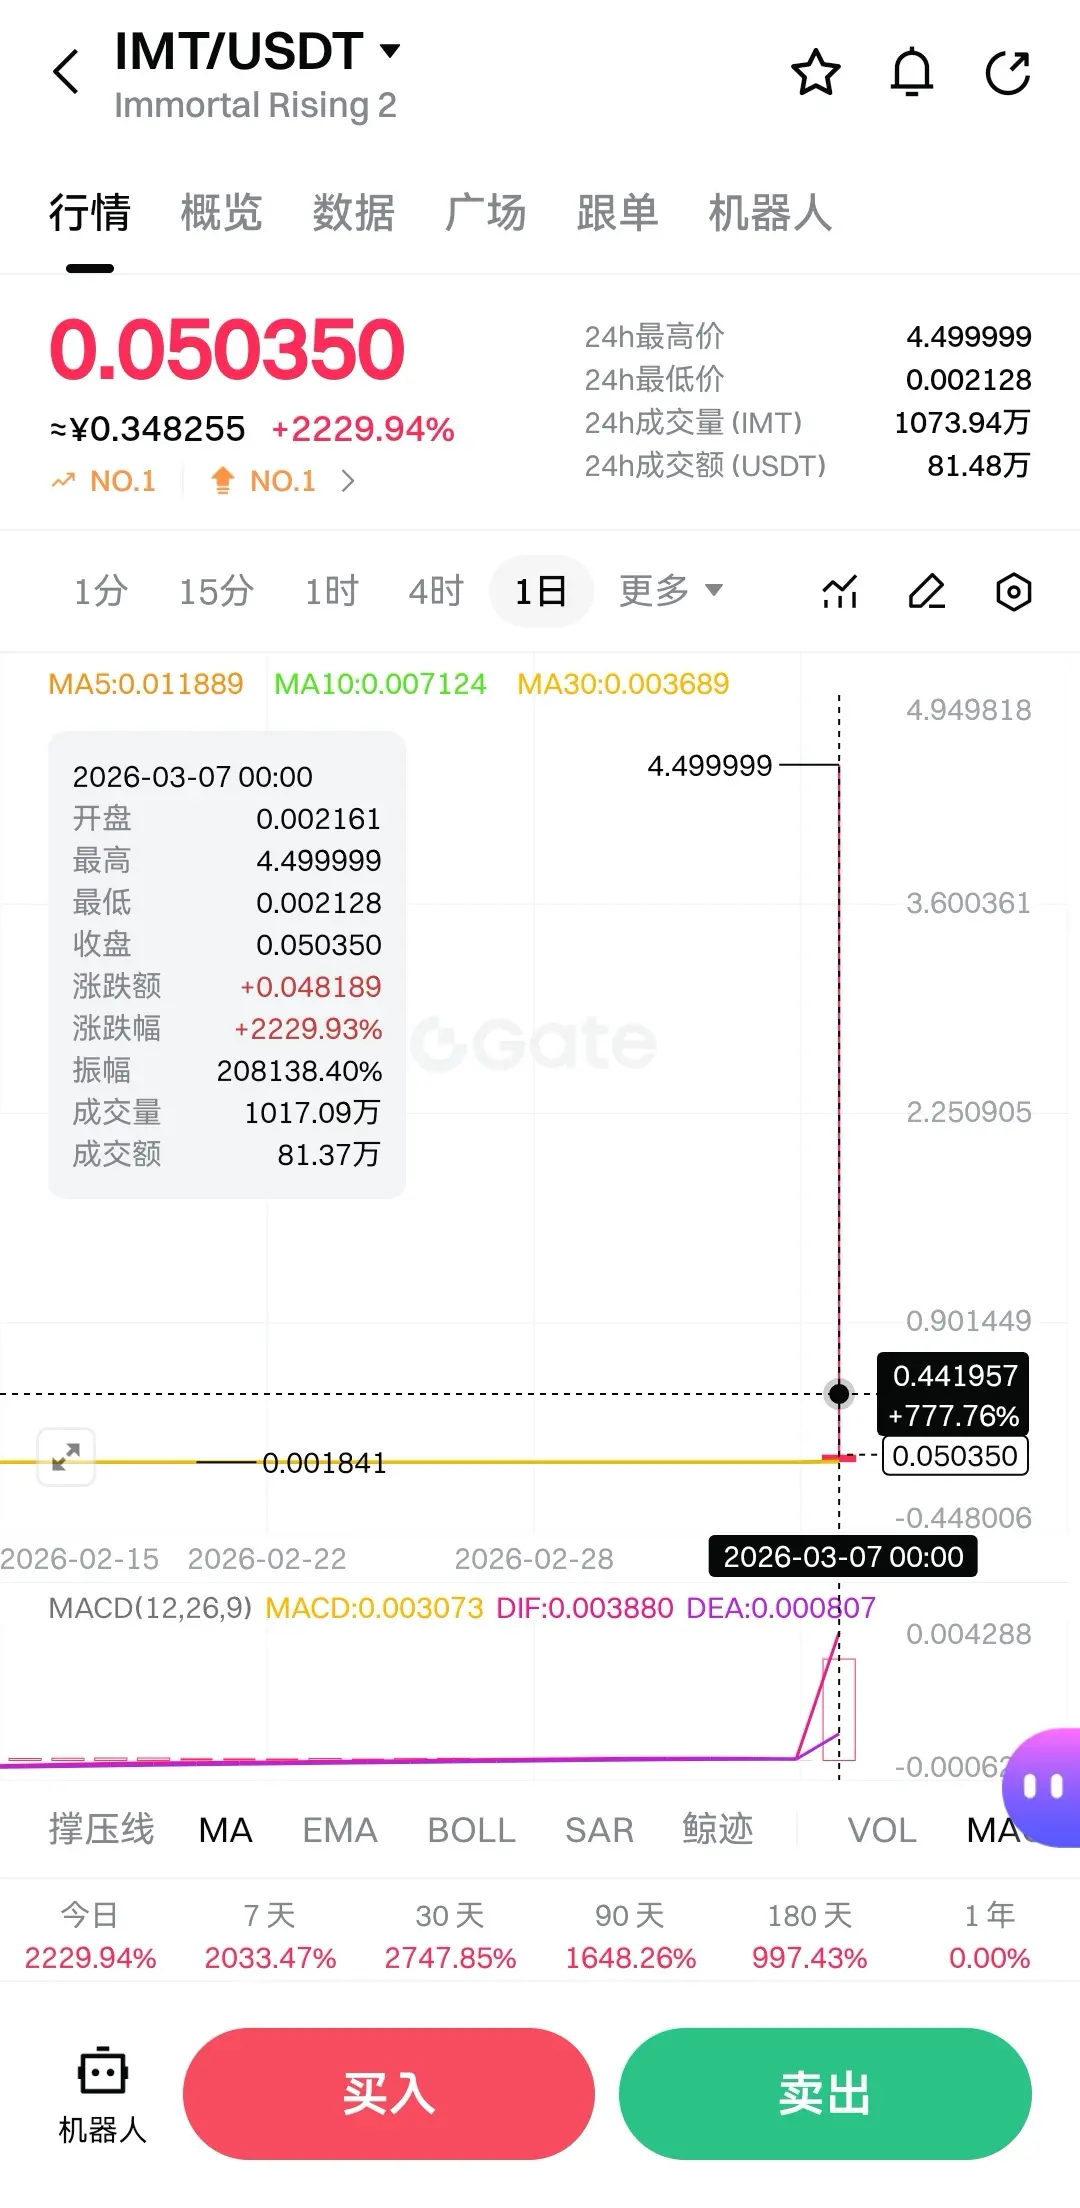Select 90天 1648.26% performance
This screenshot has height=2208, width=1080.
point(630,1936)
